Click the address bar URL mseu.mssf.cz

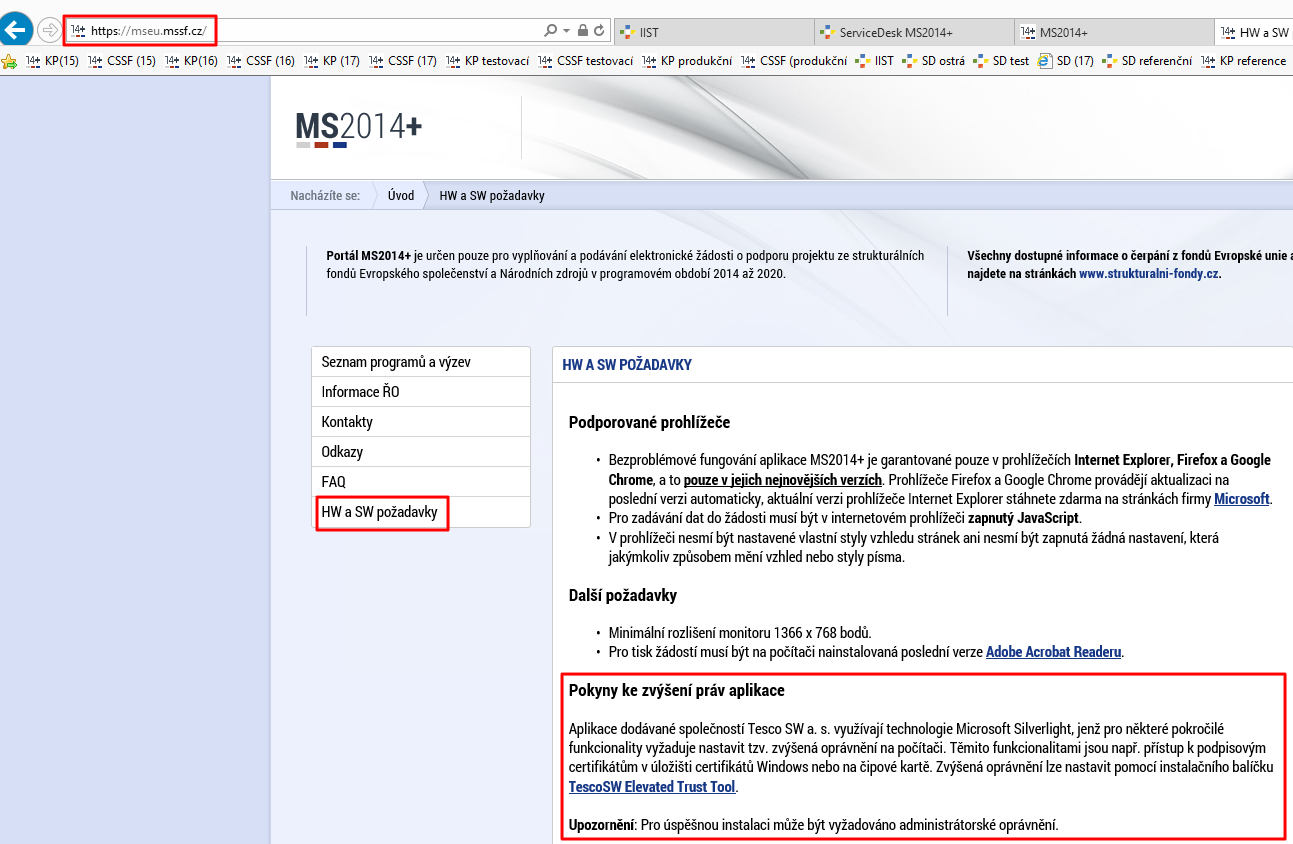(147, 31)
